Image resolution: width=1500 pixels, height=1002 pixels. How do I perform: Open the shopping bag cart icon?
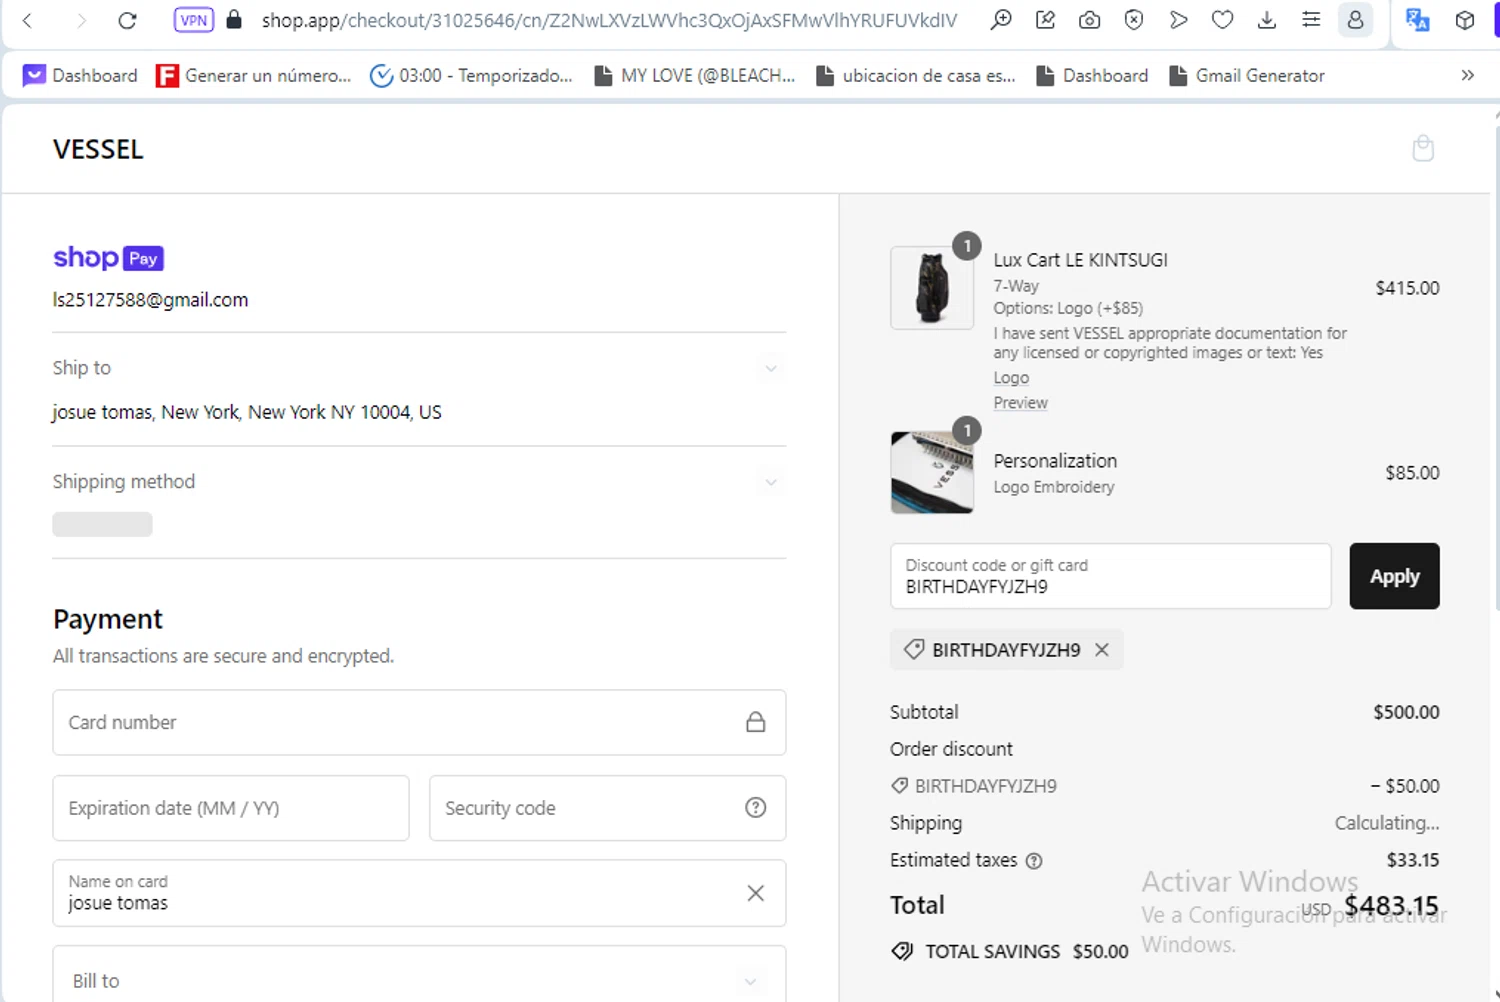(1422, 149)
